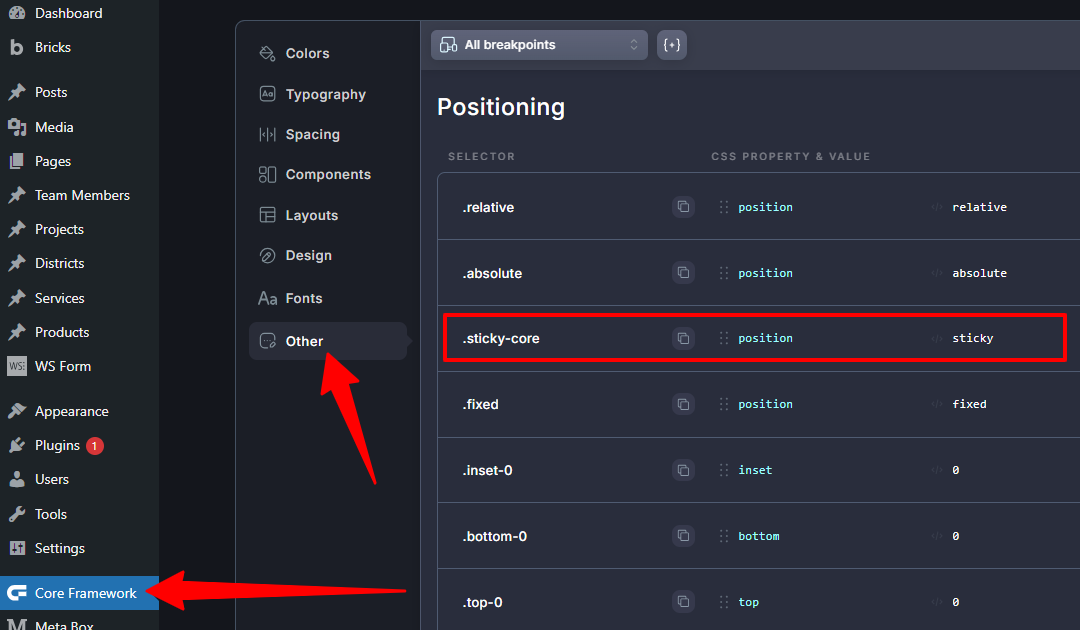1080x630 pixels.
Task: Click the .fixed selector name
Action: [x=481, y=404]
